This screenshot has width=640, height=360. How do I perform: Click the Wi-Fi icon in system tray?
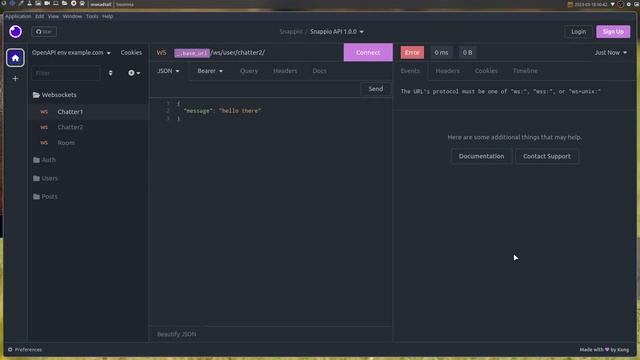pyautogui.click(x=612, y=4)
